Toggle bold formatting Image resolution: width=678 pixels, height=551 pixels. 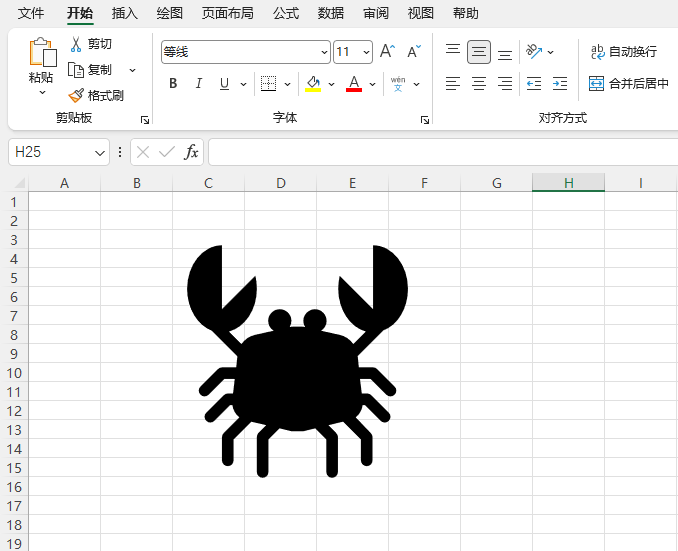coord(173,83)
